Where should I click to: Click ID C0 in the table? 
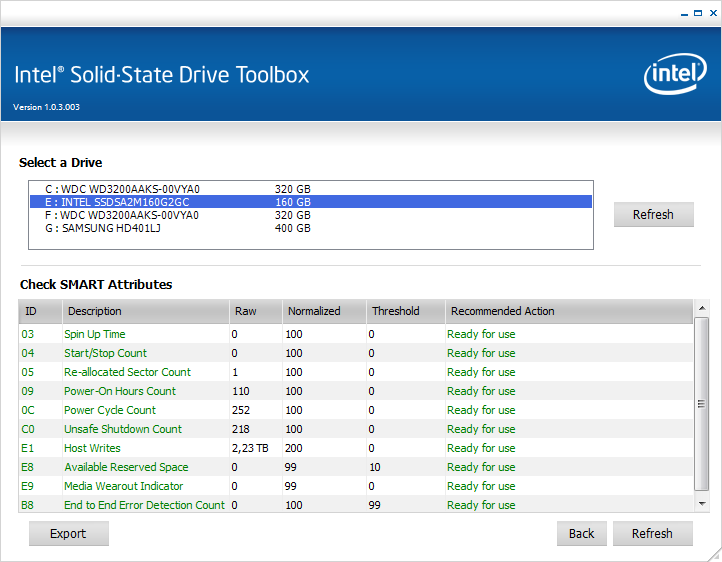28,429
